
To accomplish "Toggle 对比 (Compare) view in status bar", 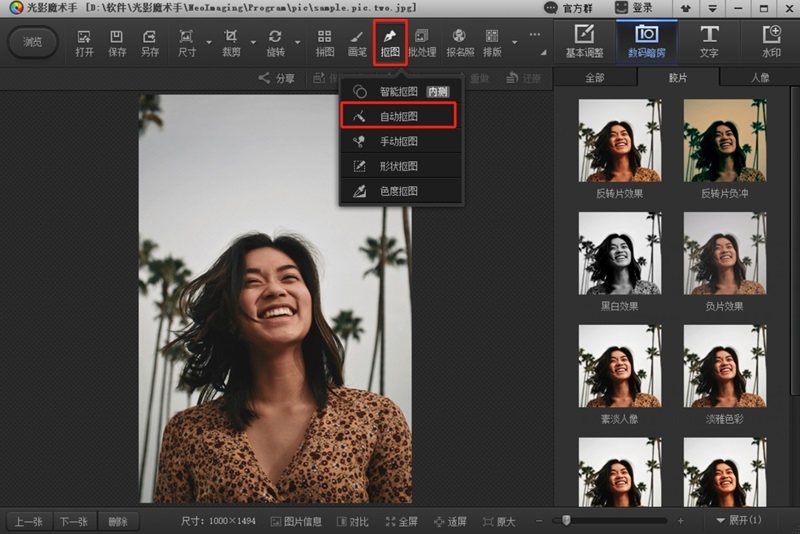I will 353,521.
